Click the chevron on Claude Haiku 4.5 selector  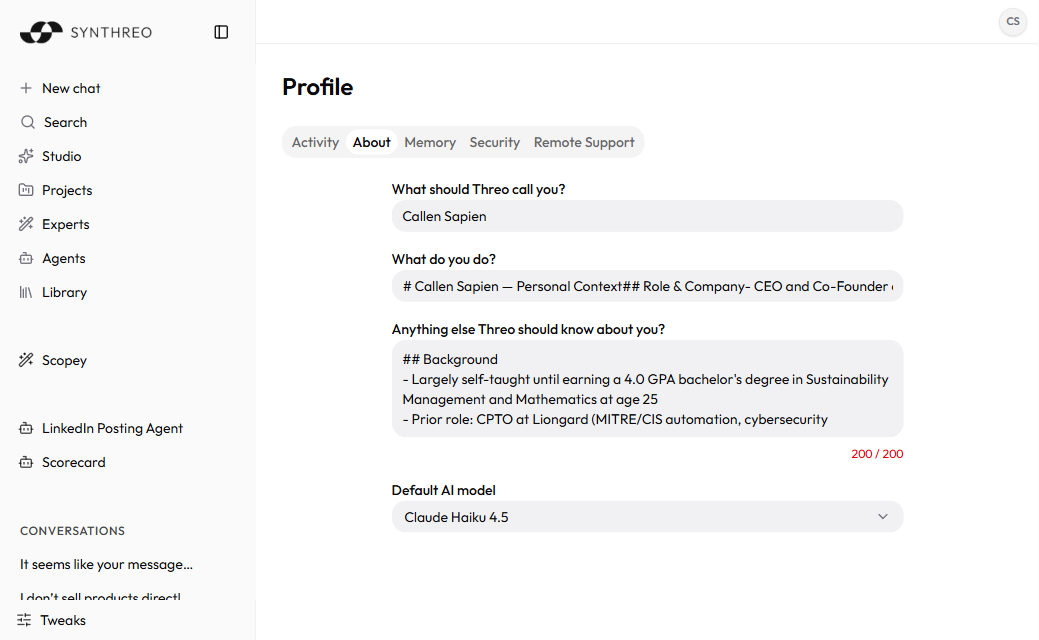click(x=883, y=517)
